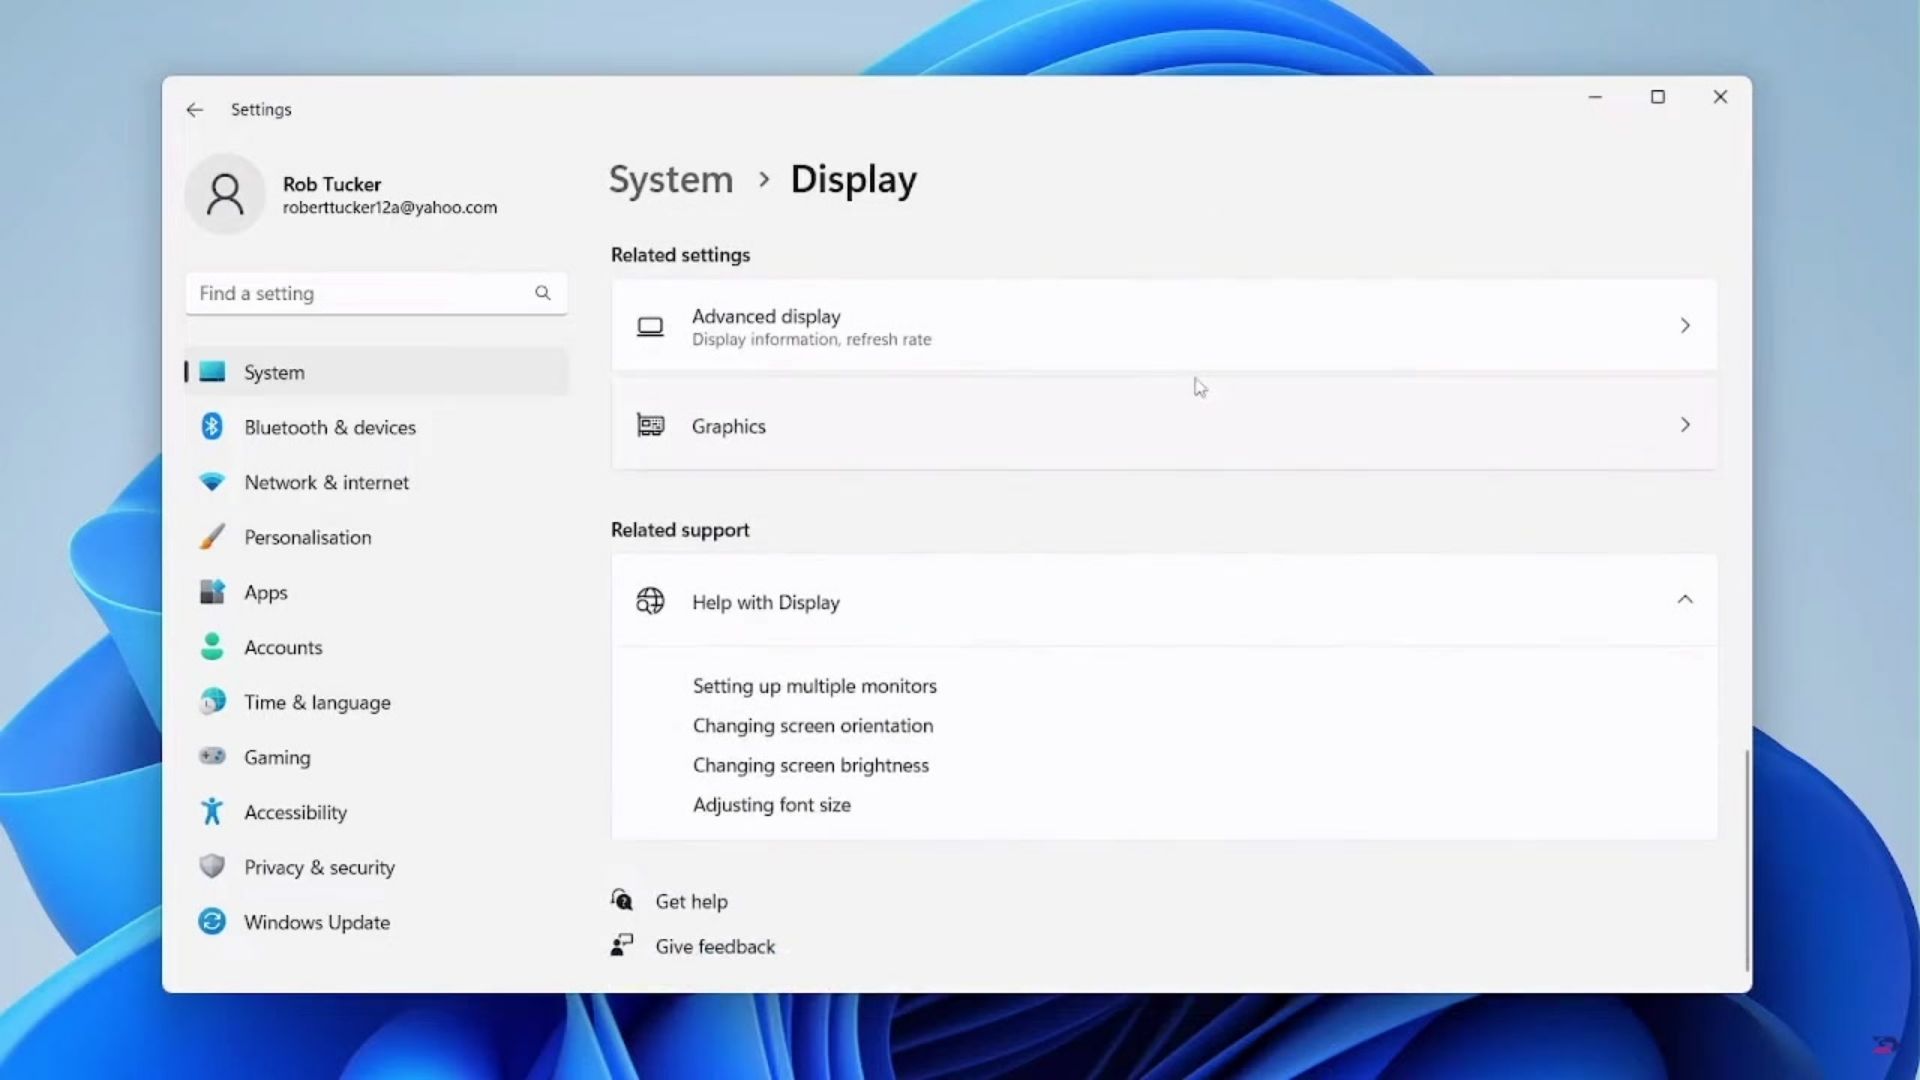
Task: Open Adjusting font size help
Action: 772,805
